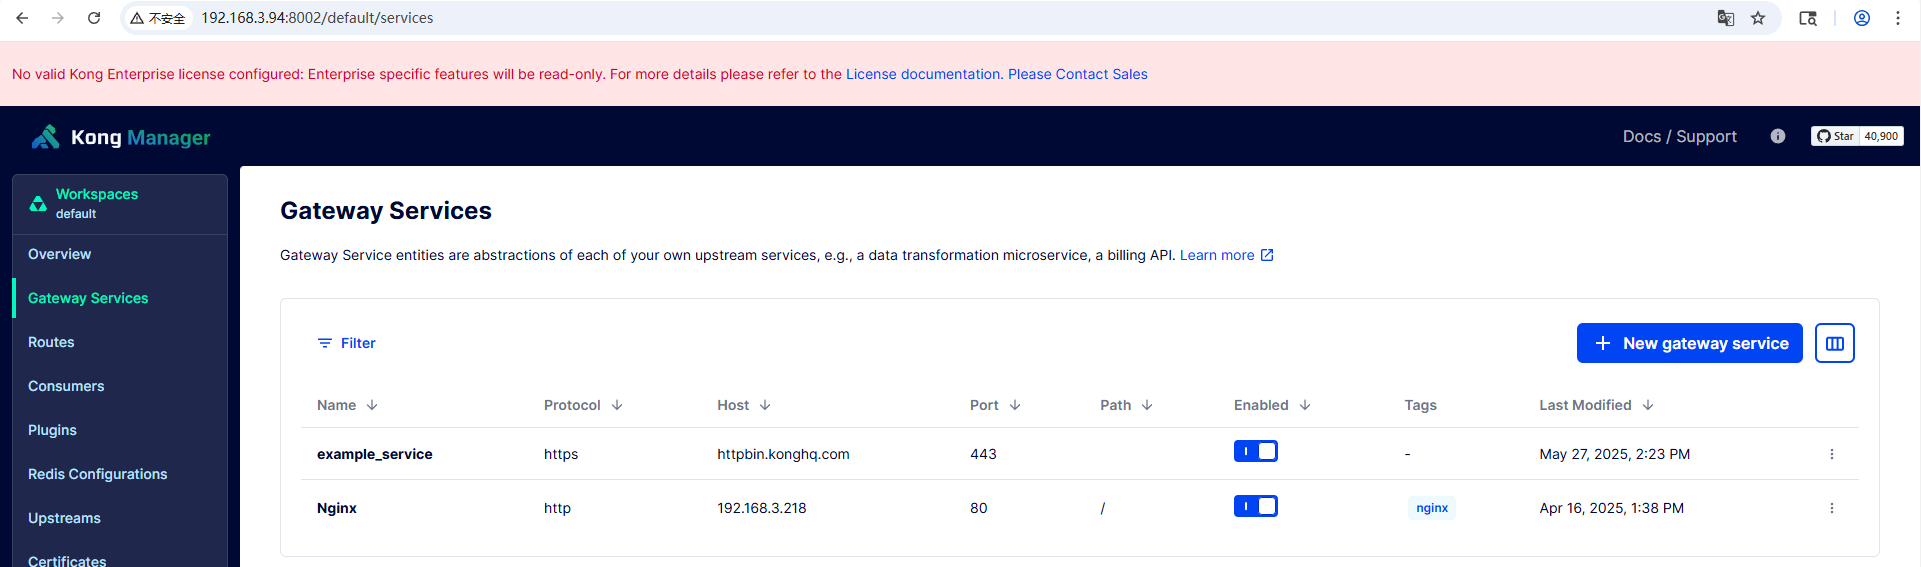Click the host httpbin.konghq.com

(783, 454)
